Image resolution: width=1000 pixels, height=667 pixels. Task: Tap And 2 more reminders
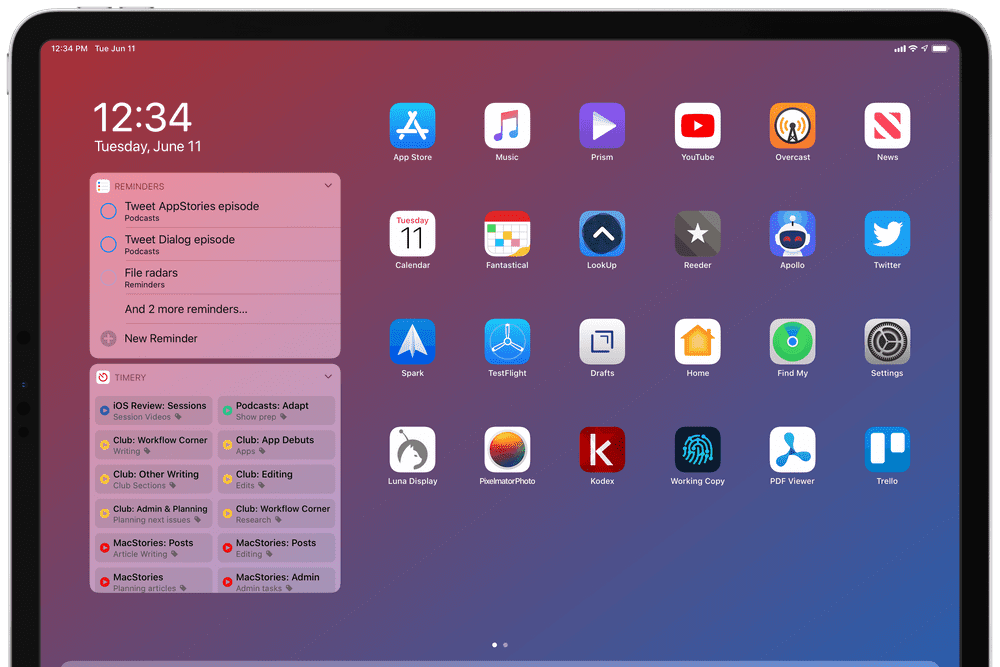[186, 309]
